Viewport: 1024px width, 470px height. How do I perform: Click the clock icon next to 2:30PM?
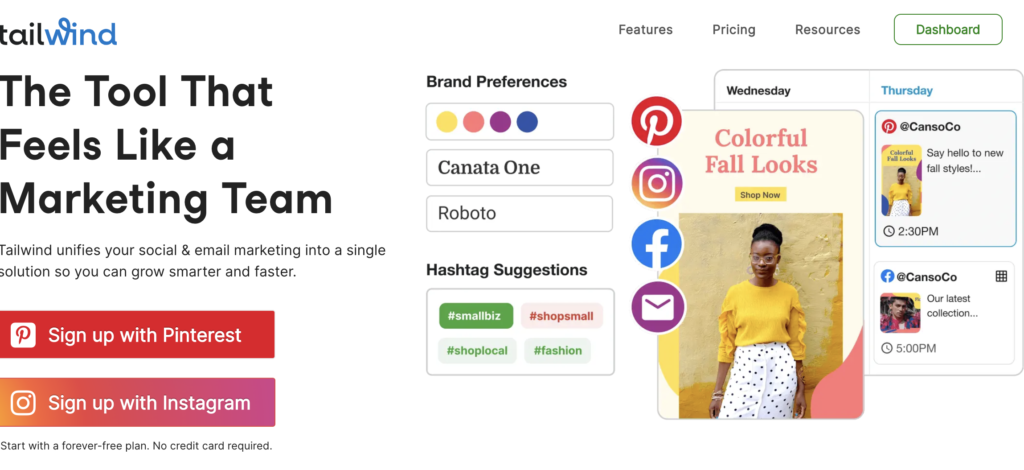pos(889,232)
